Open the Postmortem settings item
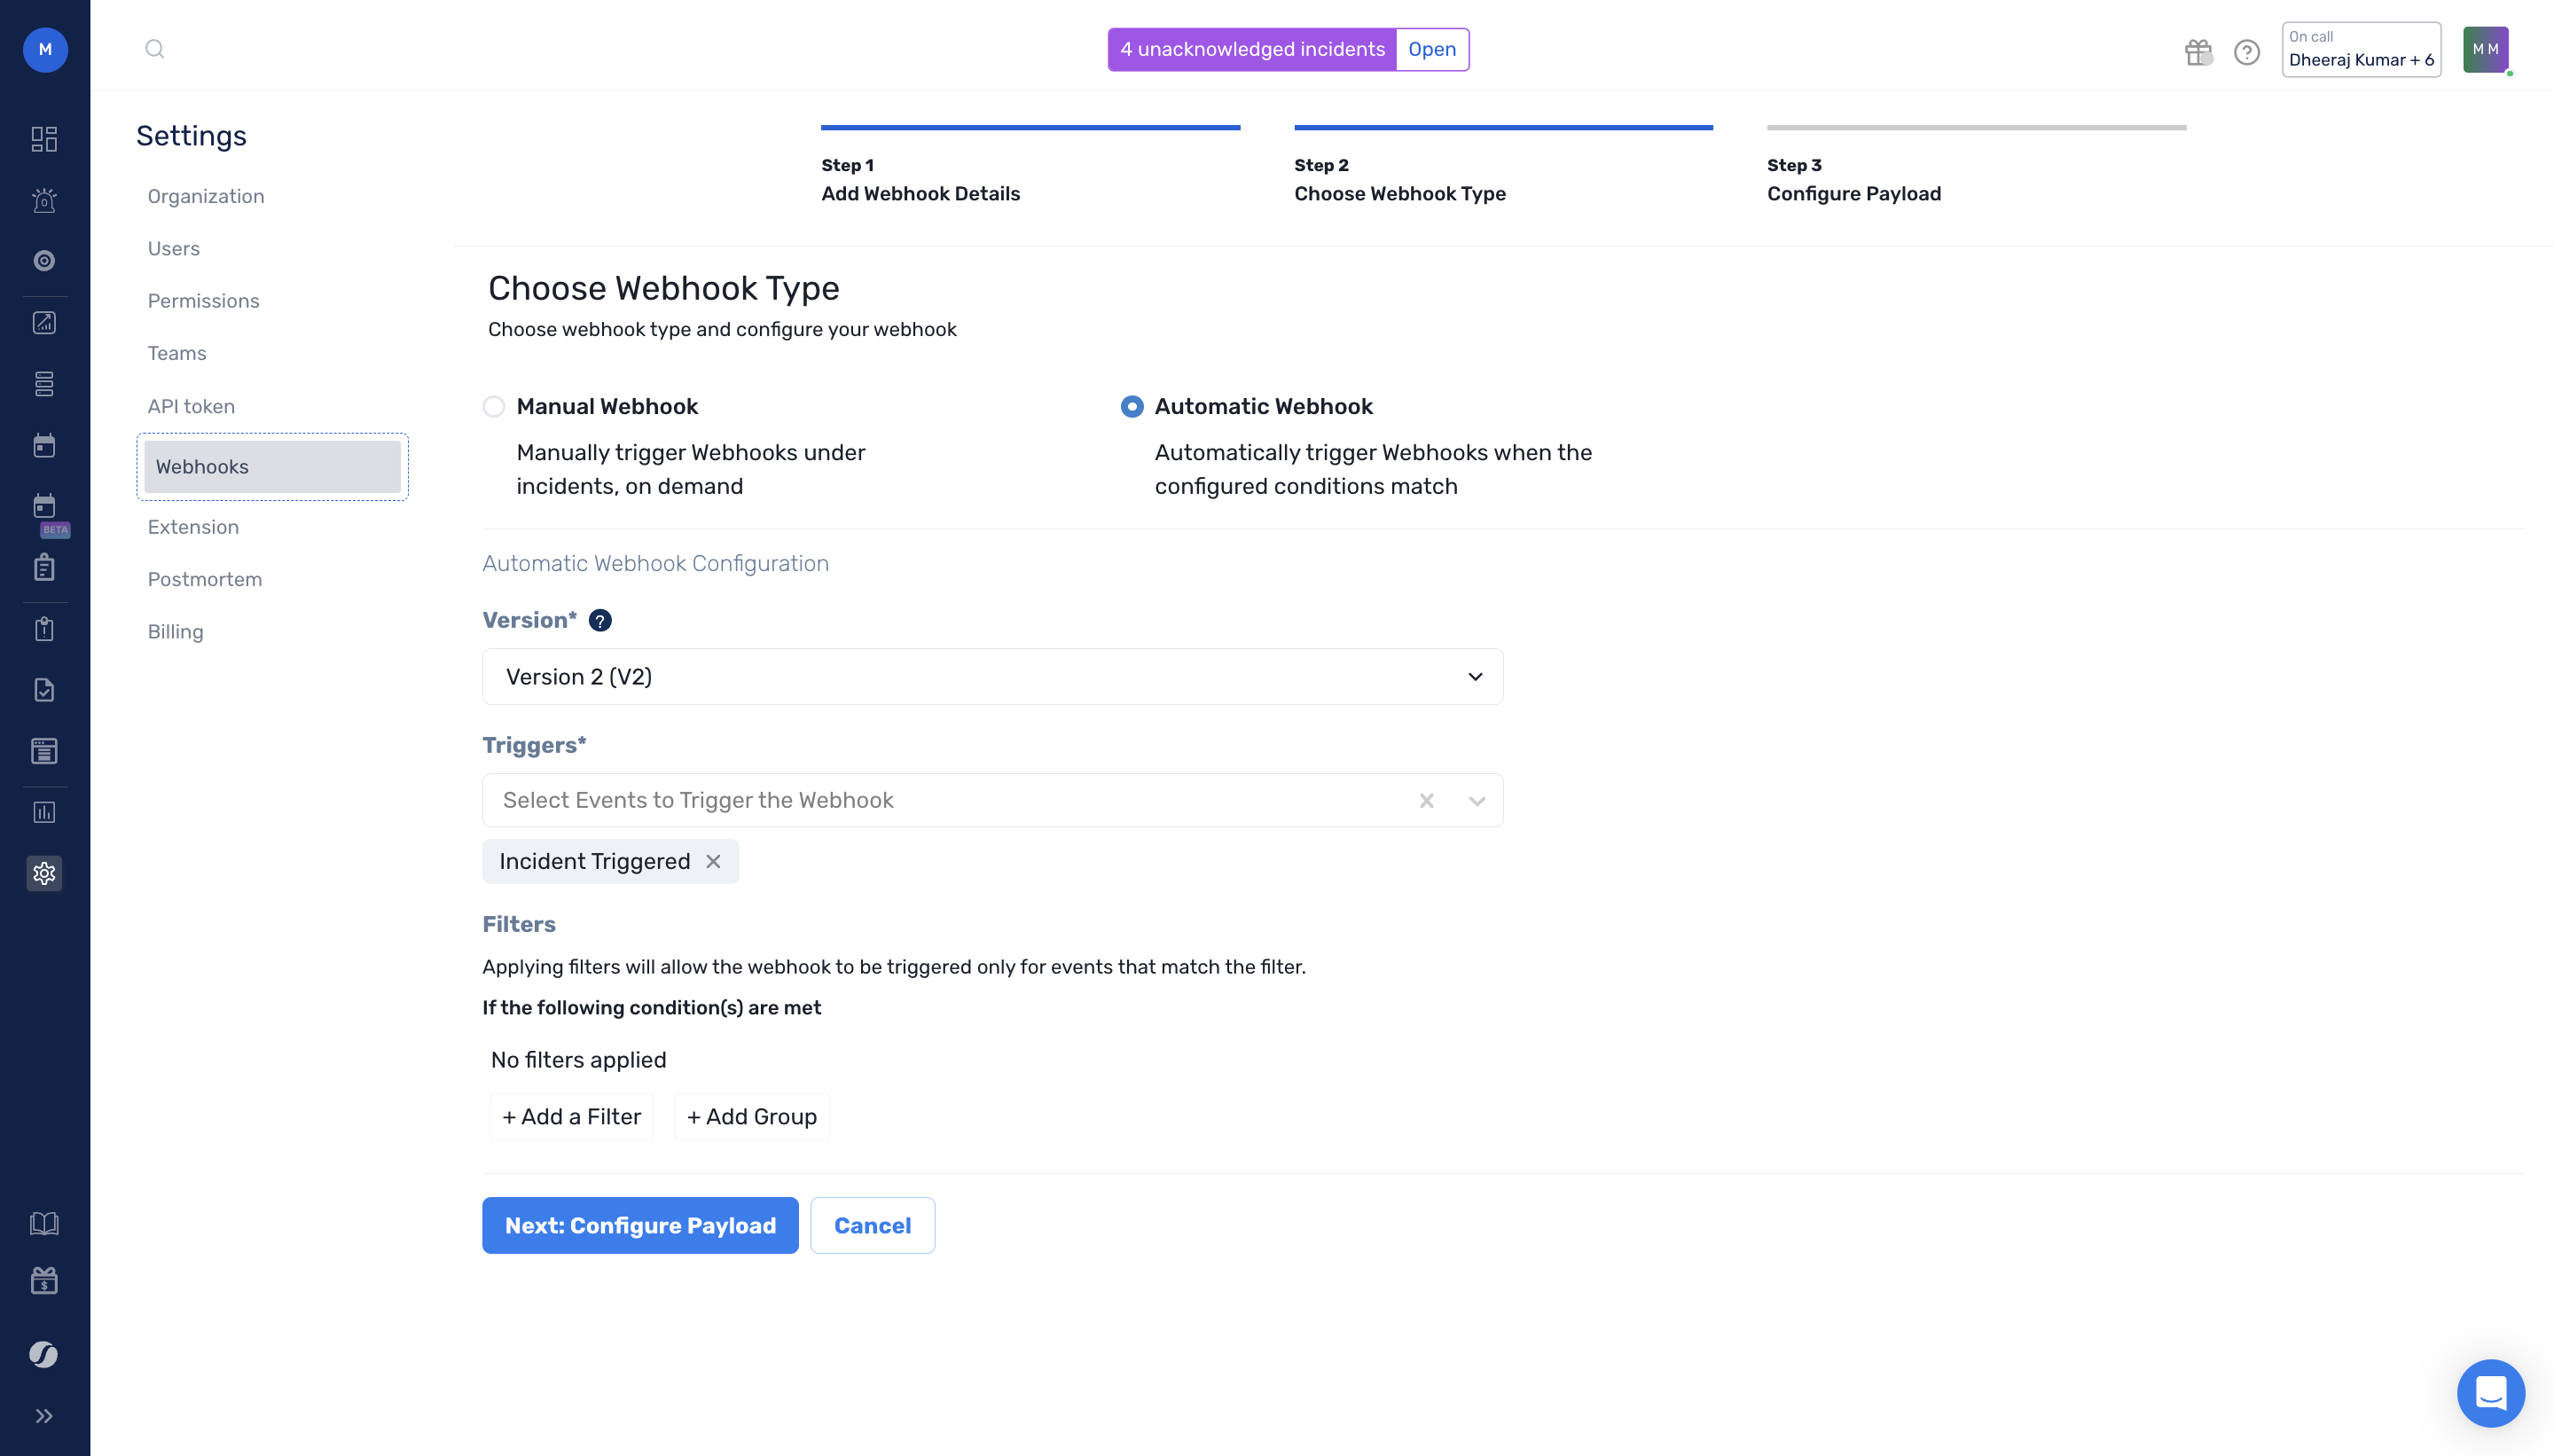The image size is (2554, 1456). click(x=204, y=579)
